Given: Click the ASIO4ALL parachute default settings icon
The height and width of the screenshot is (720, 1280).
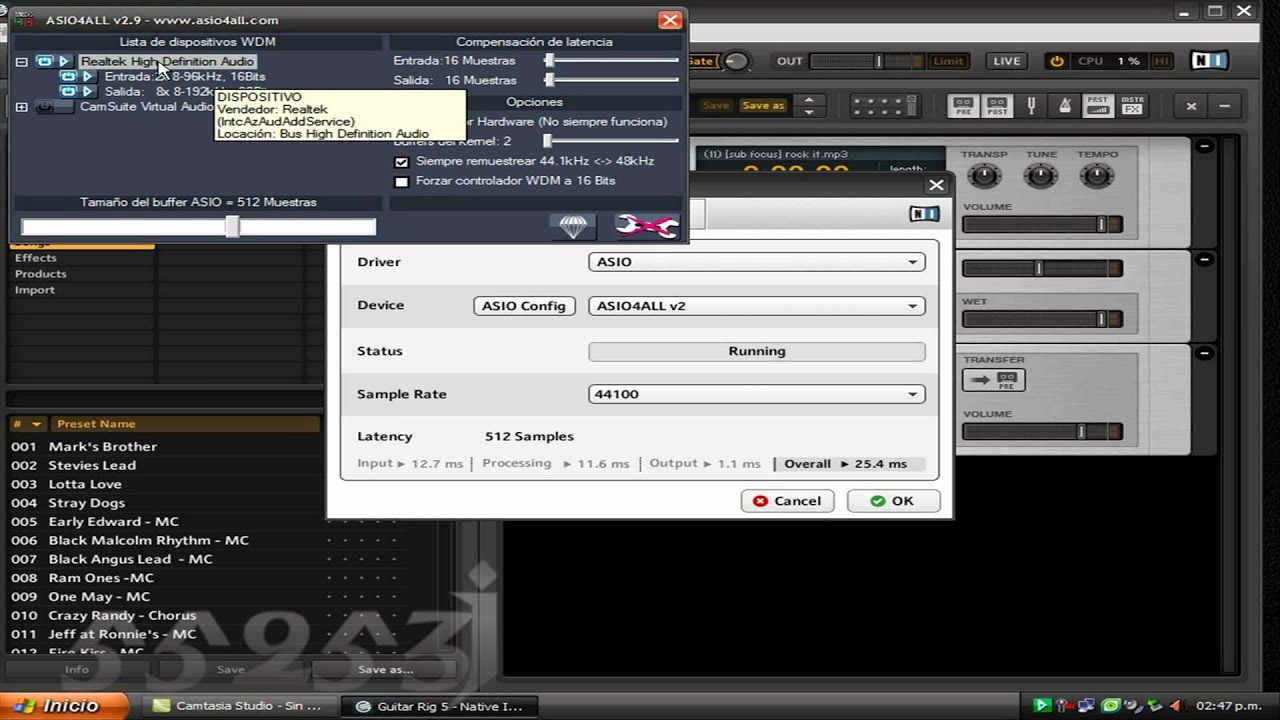Looking at the screenshot, I should (573, 227).
